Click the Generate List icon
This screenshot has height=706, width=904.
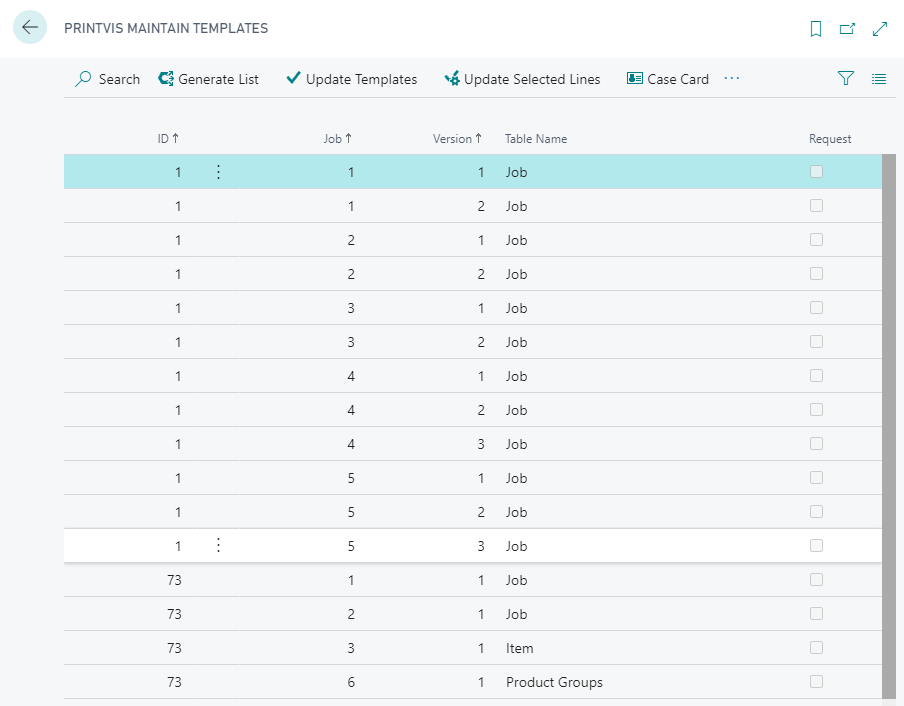pos(166,78)
